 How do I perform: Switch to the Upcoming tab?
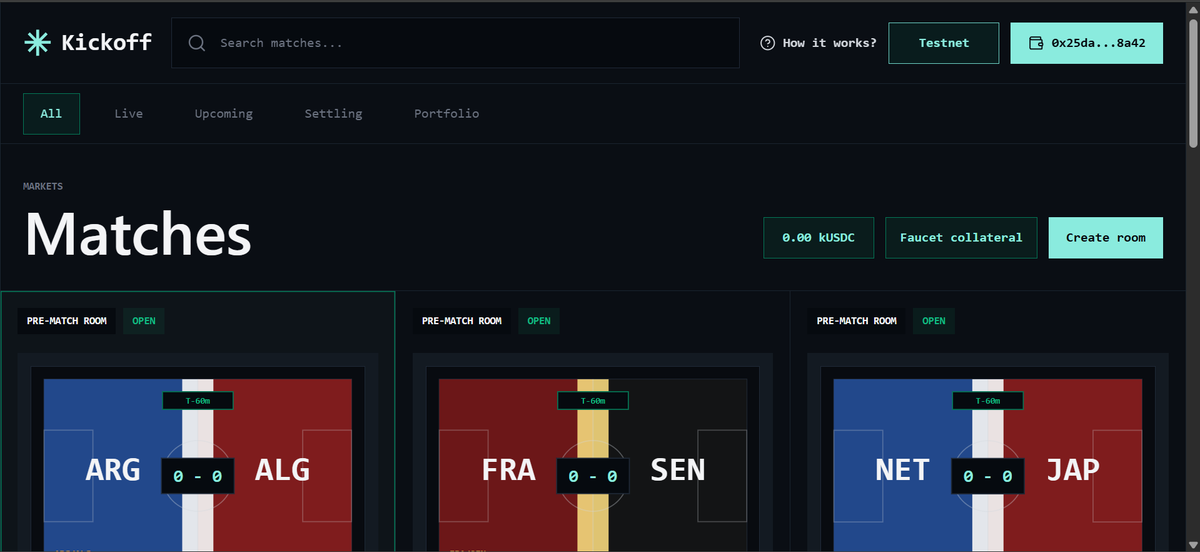(224, 113)
